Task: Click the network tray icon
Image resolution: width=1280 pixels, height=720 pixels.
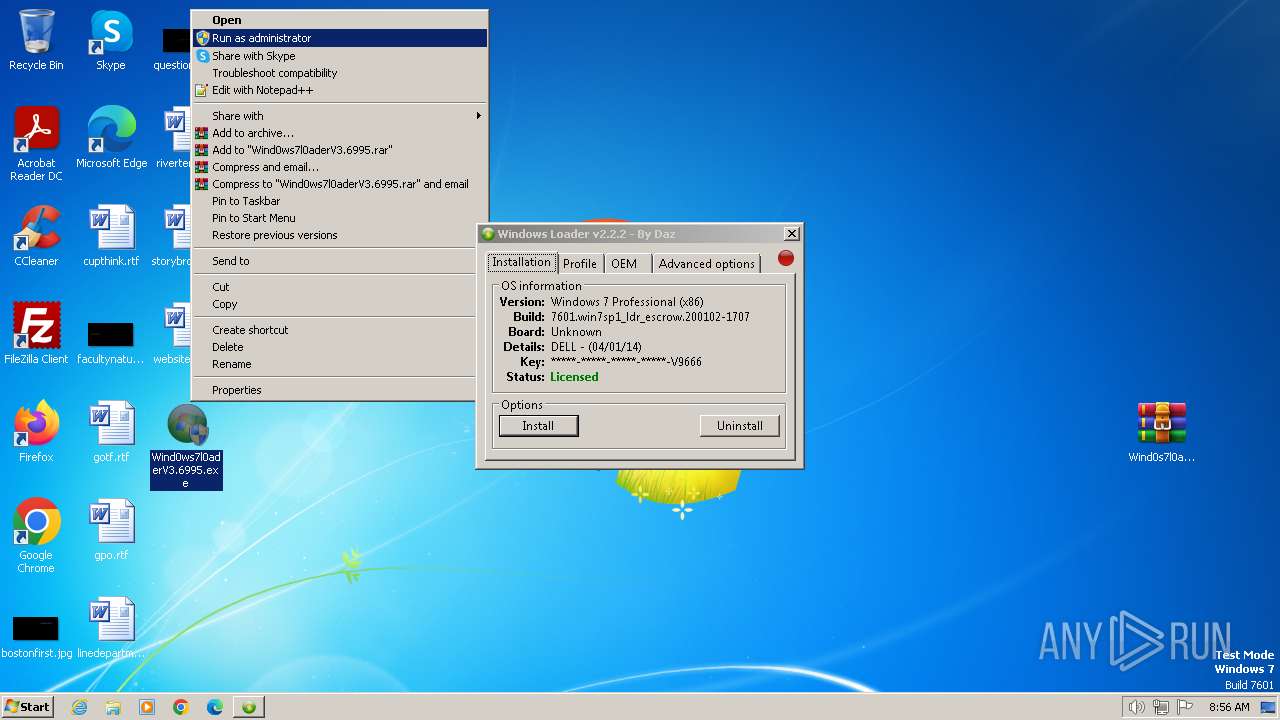Action: click(1161, 707)
